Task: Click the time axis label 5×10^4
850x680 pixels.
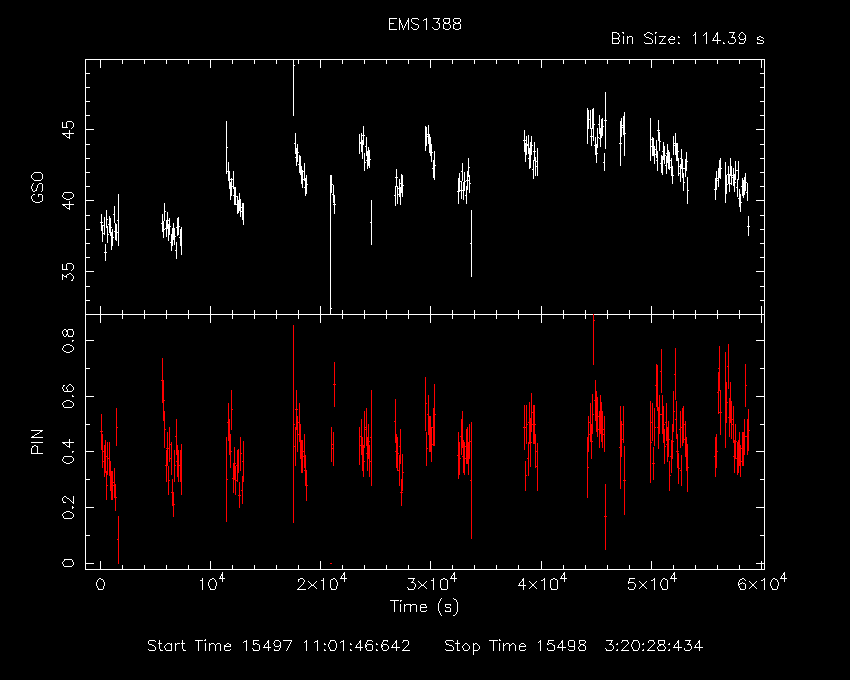Action: (x=653, y=583)
